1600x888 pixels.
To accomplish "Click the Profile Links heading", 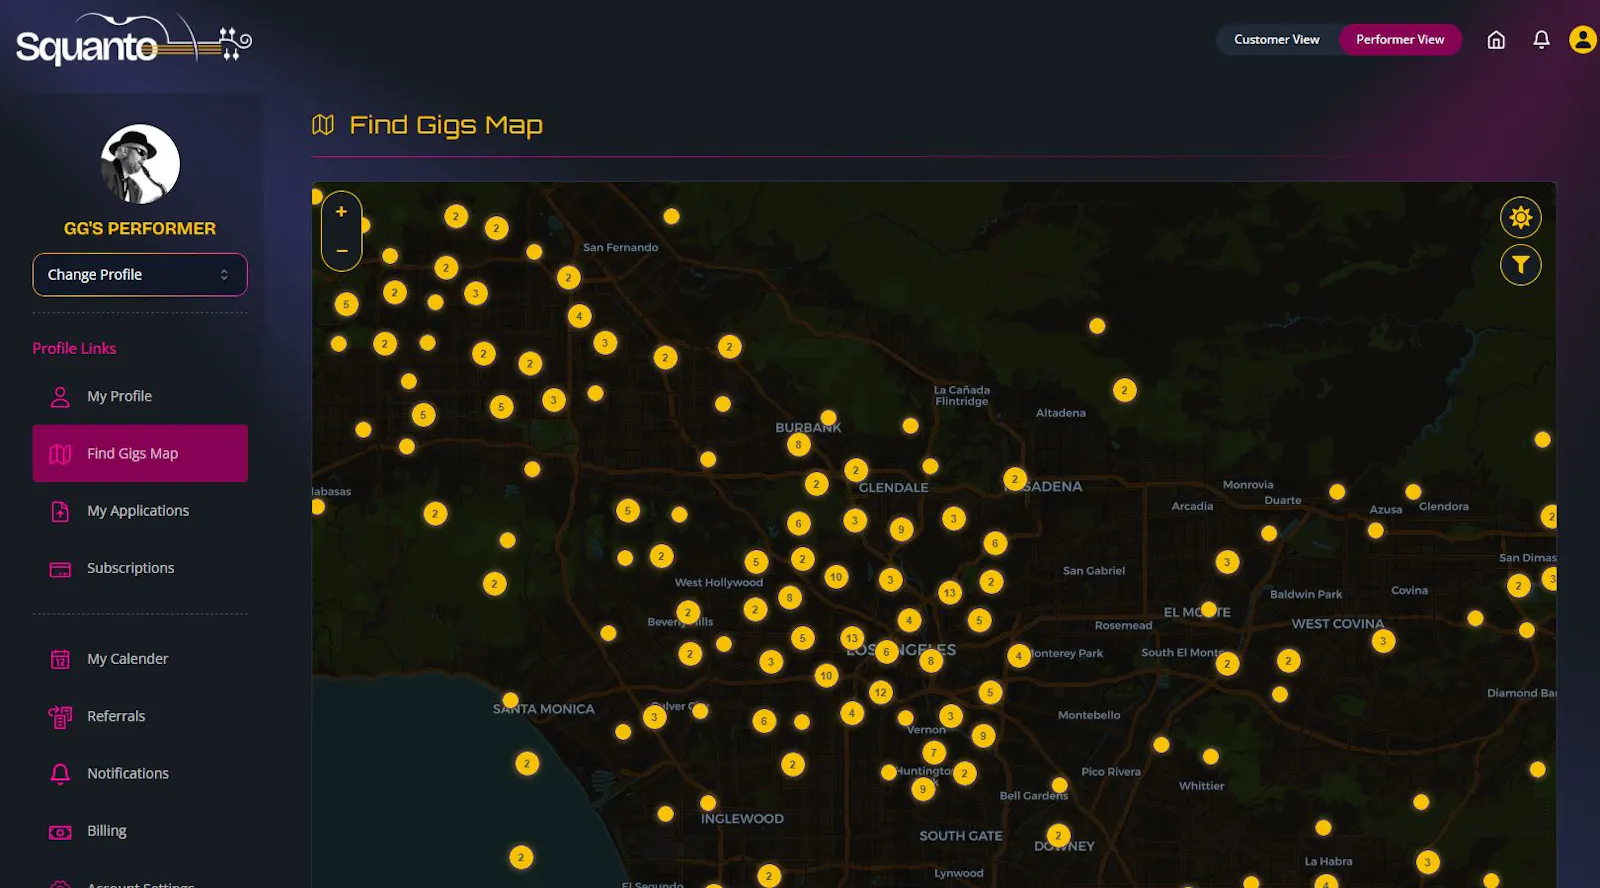I will tap(74, 348).
